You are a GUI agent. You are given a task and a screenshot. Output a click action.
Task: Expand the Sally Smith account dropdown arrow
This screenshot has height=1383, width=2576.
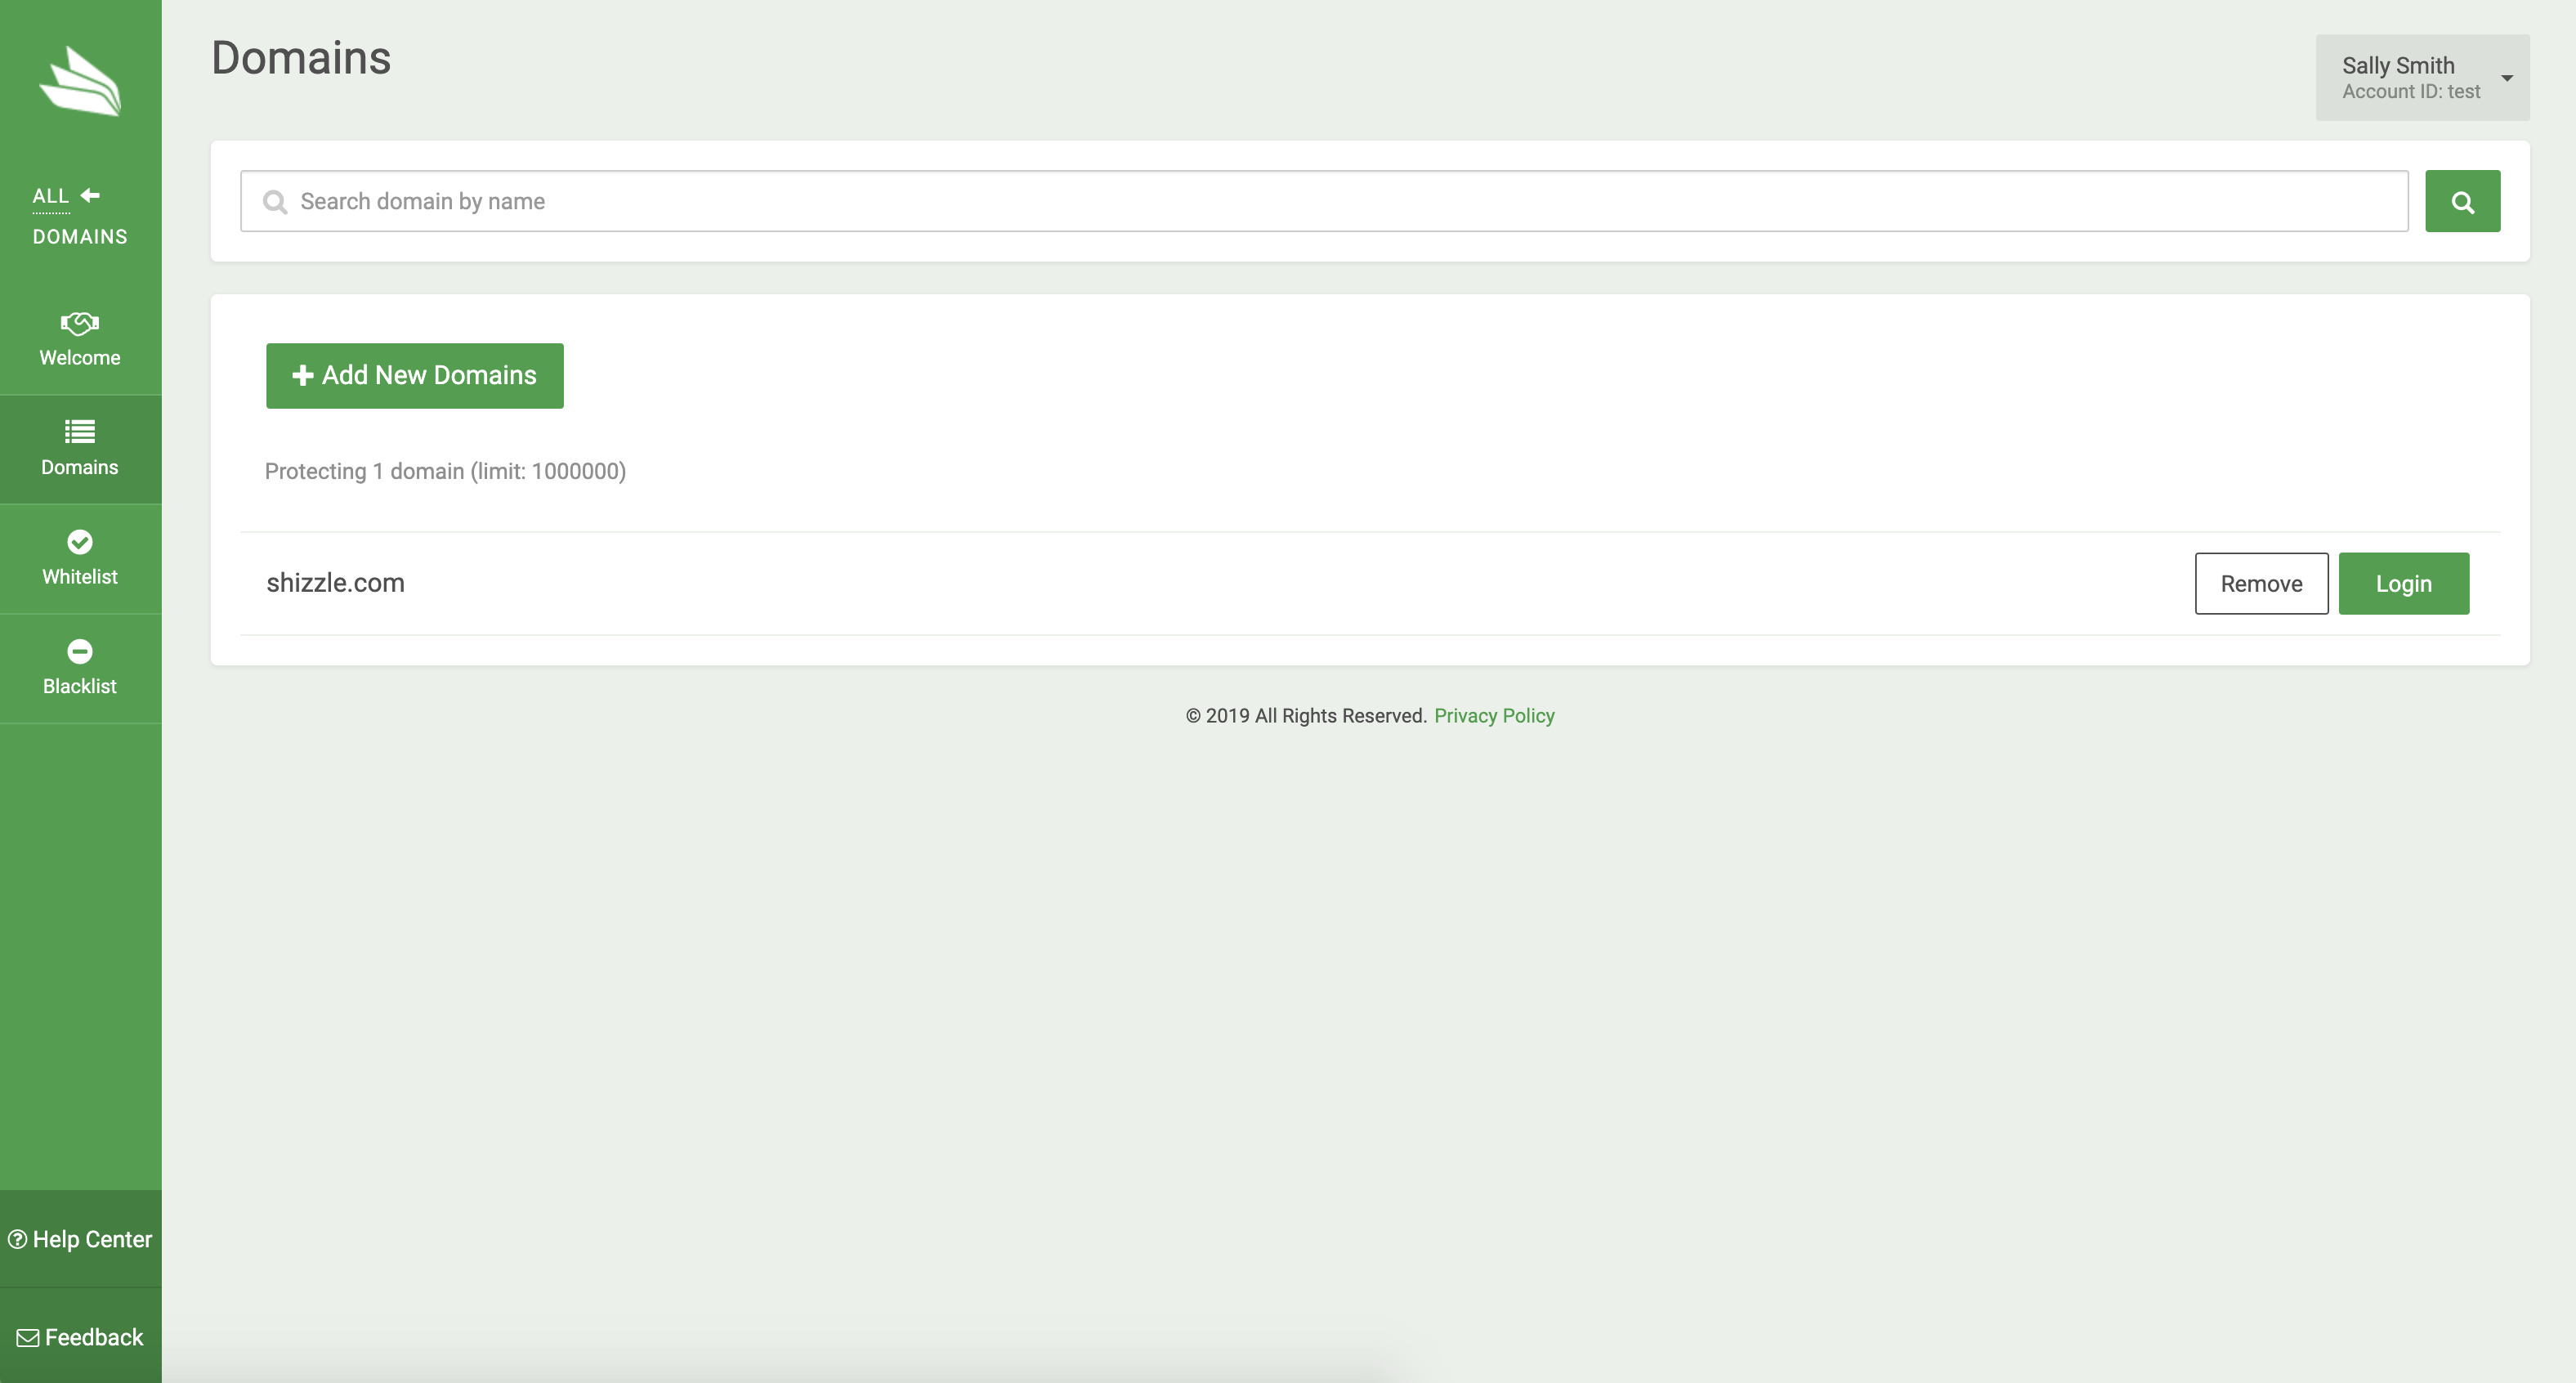(2507, 78)
